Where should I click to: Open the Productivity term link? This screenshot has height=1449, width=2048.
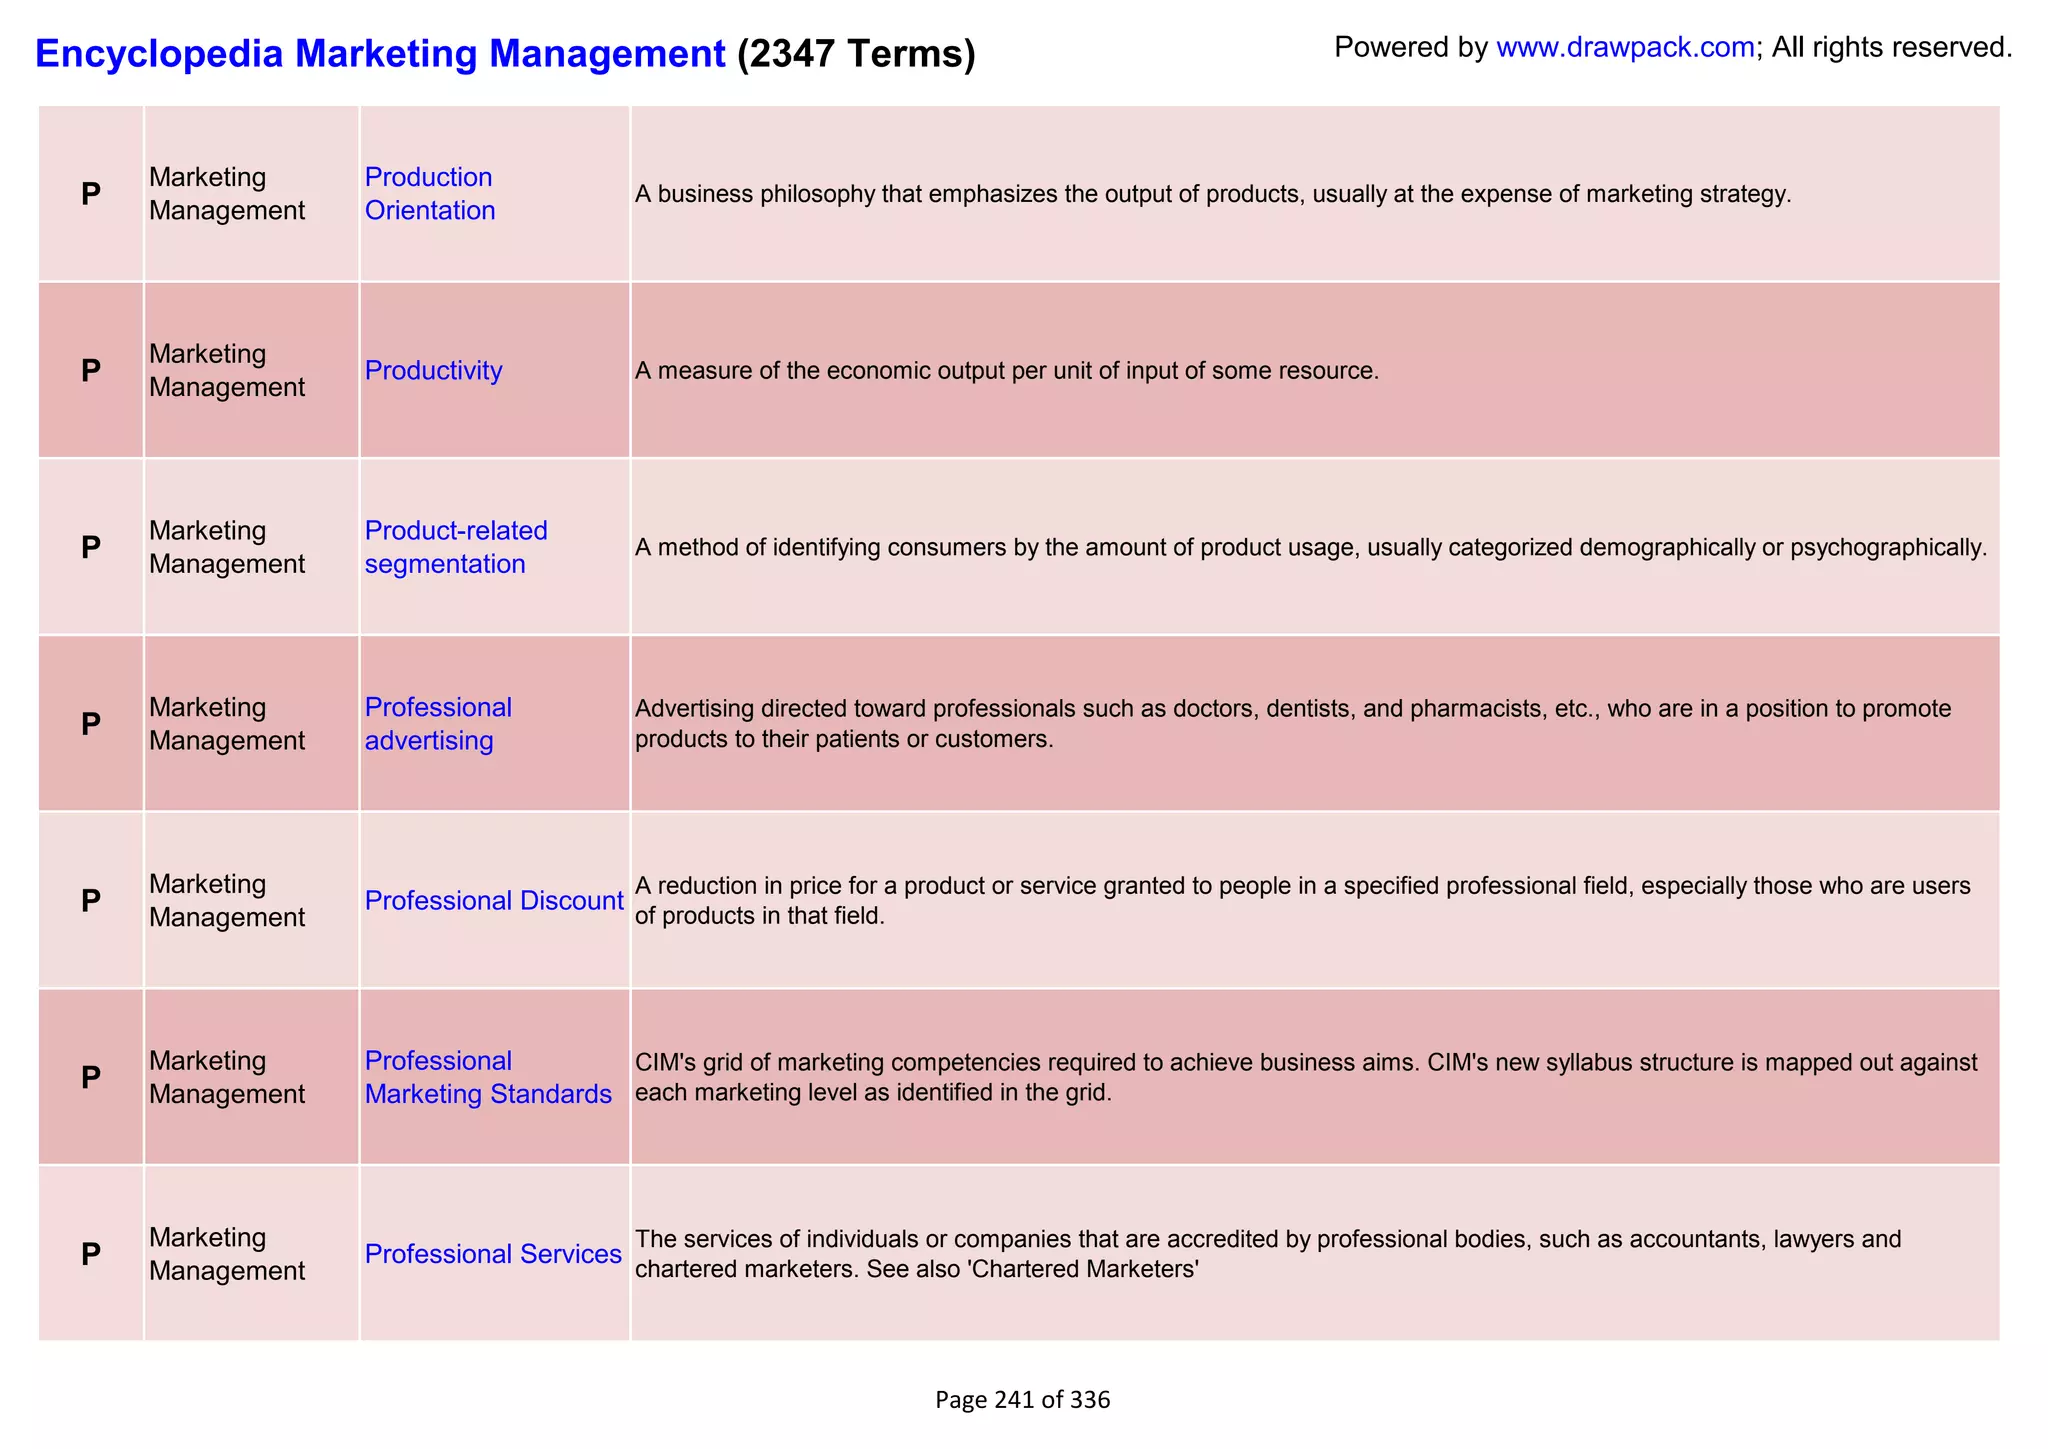(x=433, y=371)
